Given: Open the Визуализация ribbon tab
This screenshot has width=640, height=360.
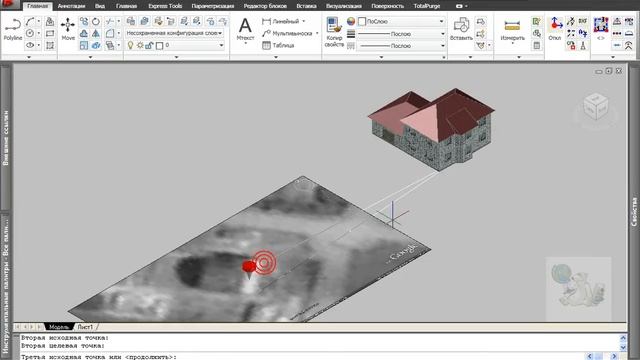Looking at the screenshot, I should coord(344,6).
